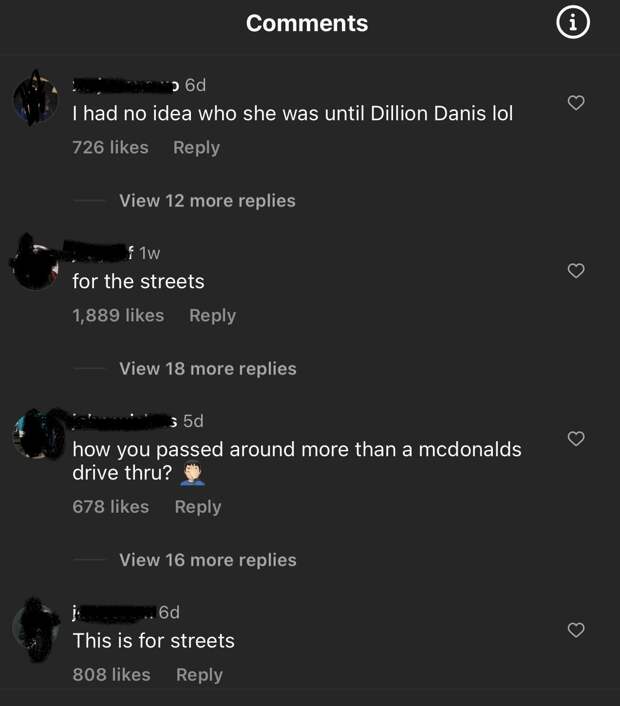Reply to the Dillion Danis comment
This screenshot has width=620, height=706.
(197, 148)
